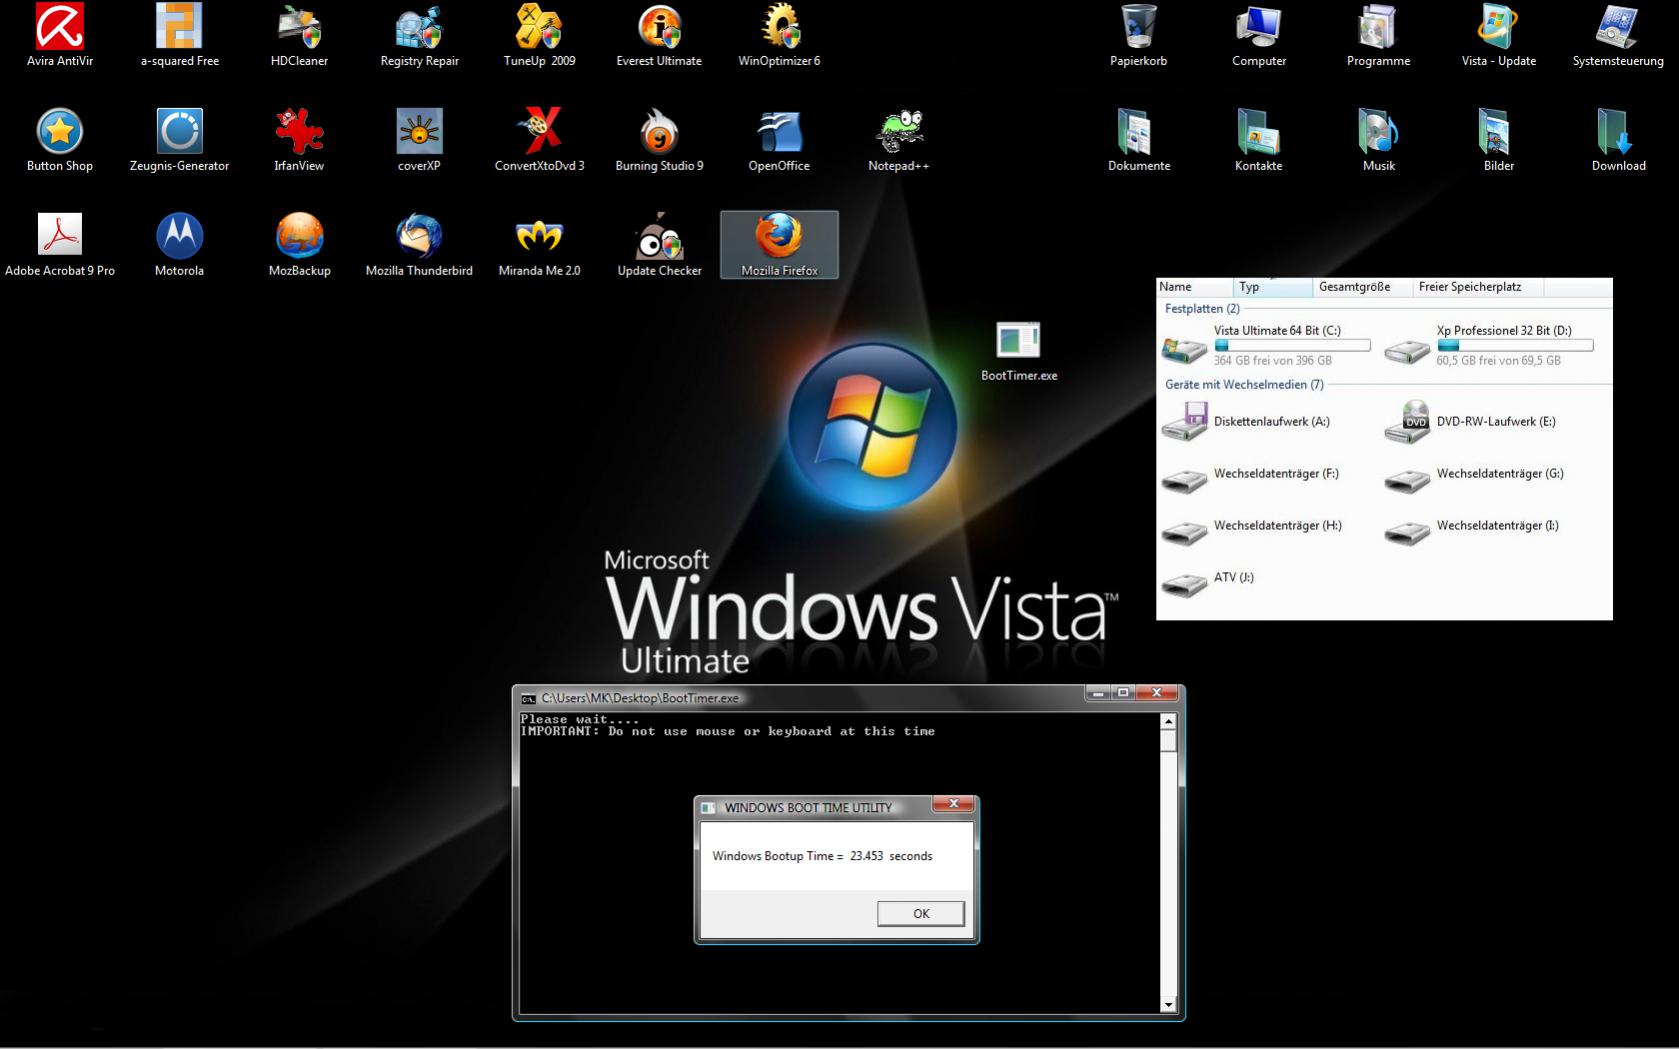Launch Registry Repair shortcut

click(x=419, y=34)
